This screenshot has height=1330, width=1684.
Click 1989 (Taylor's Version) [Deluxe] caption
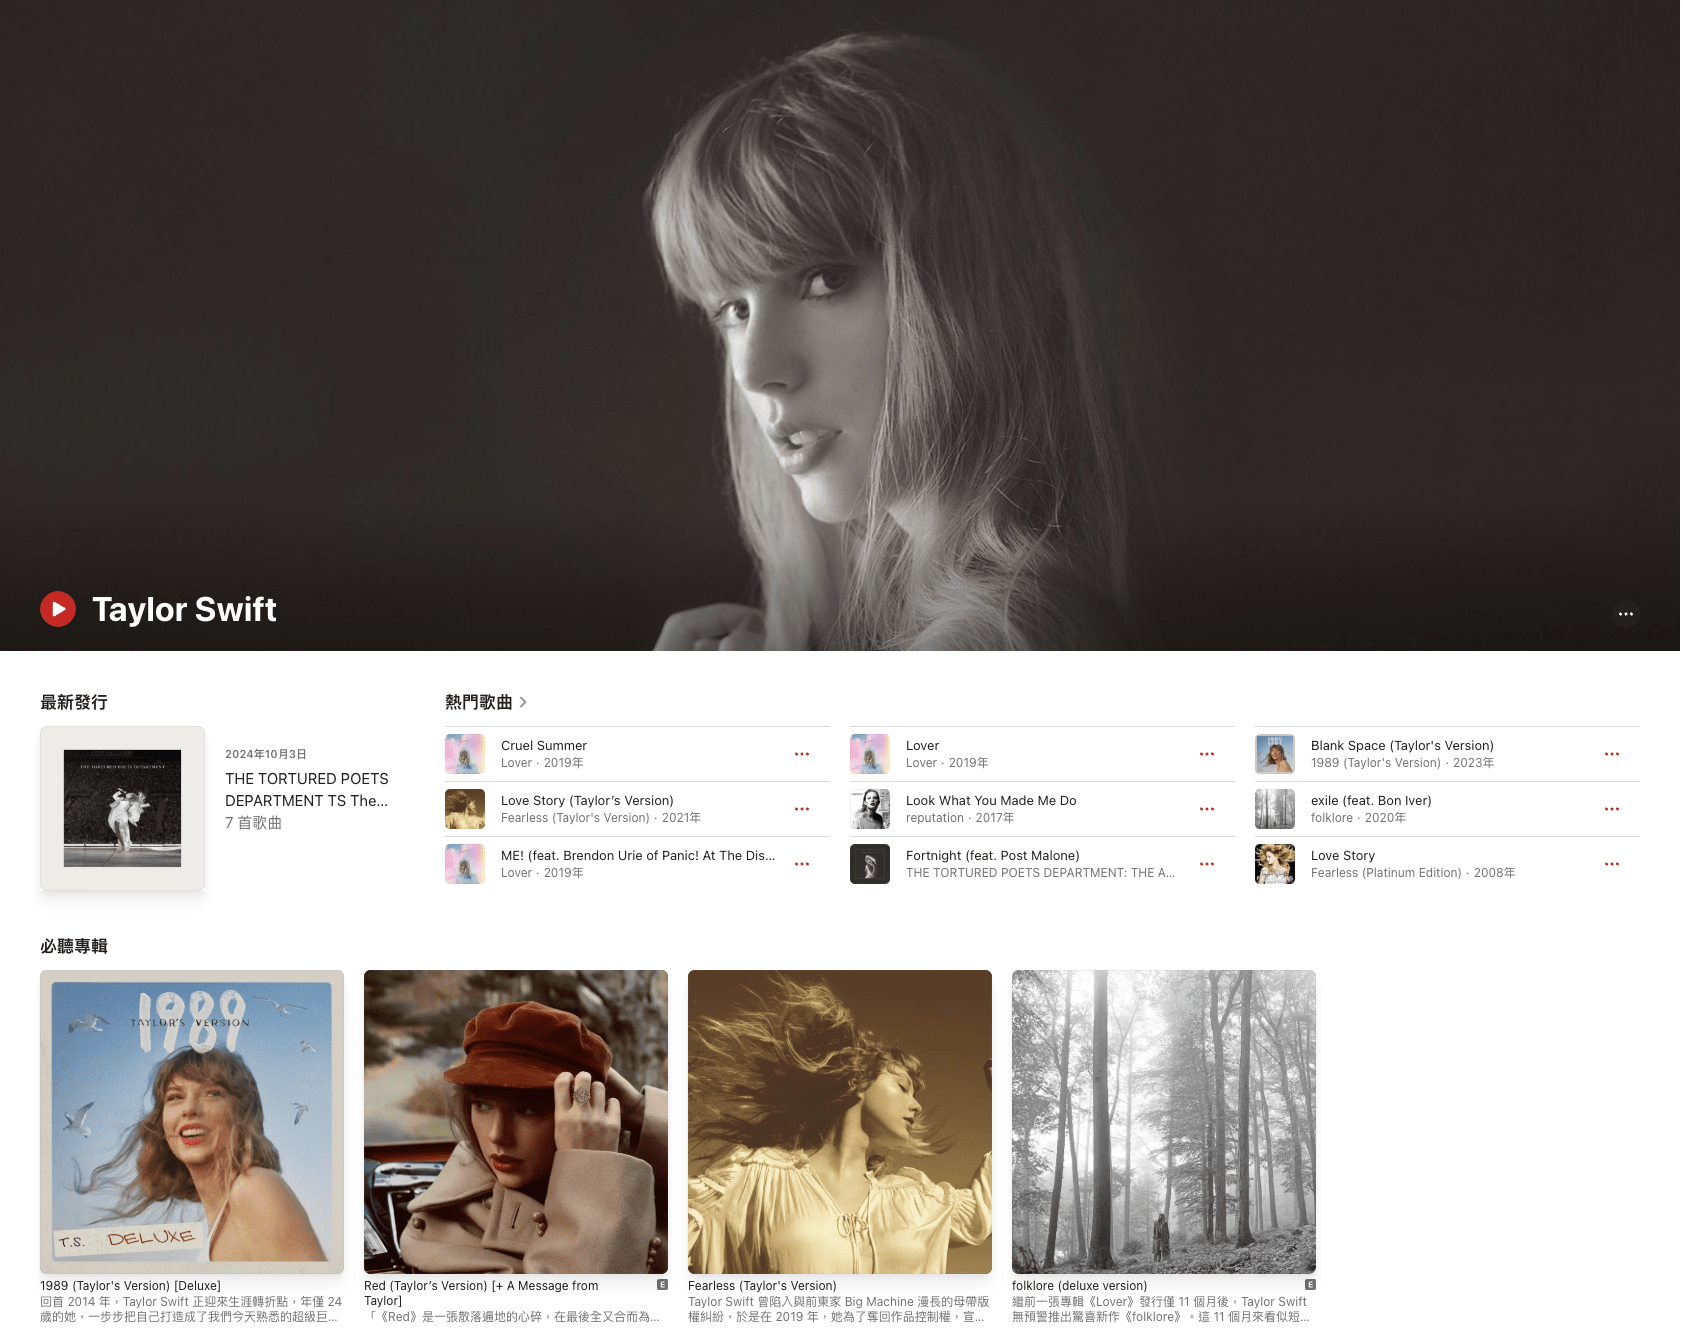[x=130, y=1286]
